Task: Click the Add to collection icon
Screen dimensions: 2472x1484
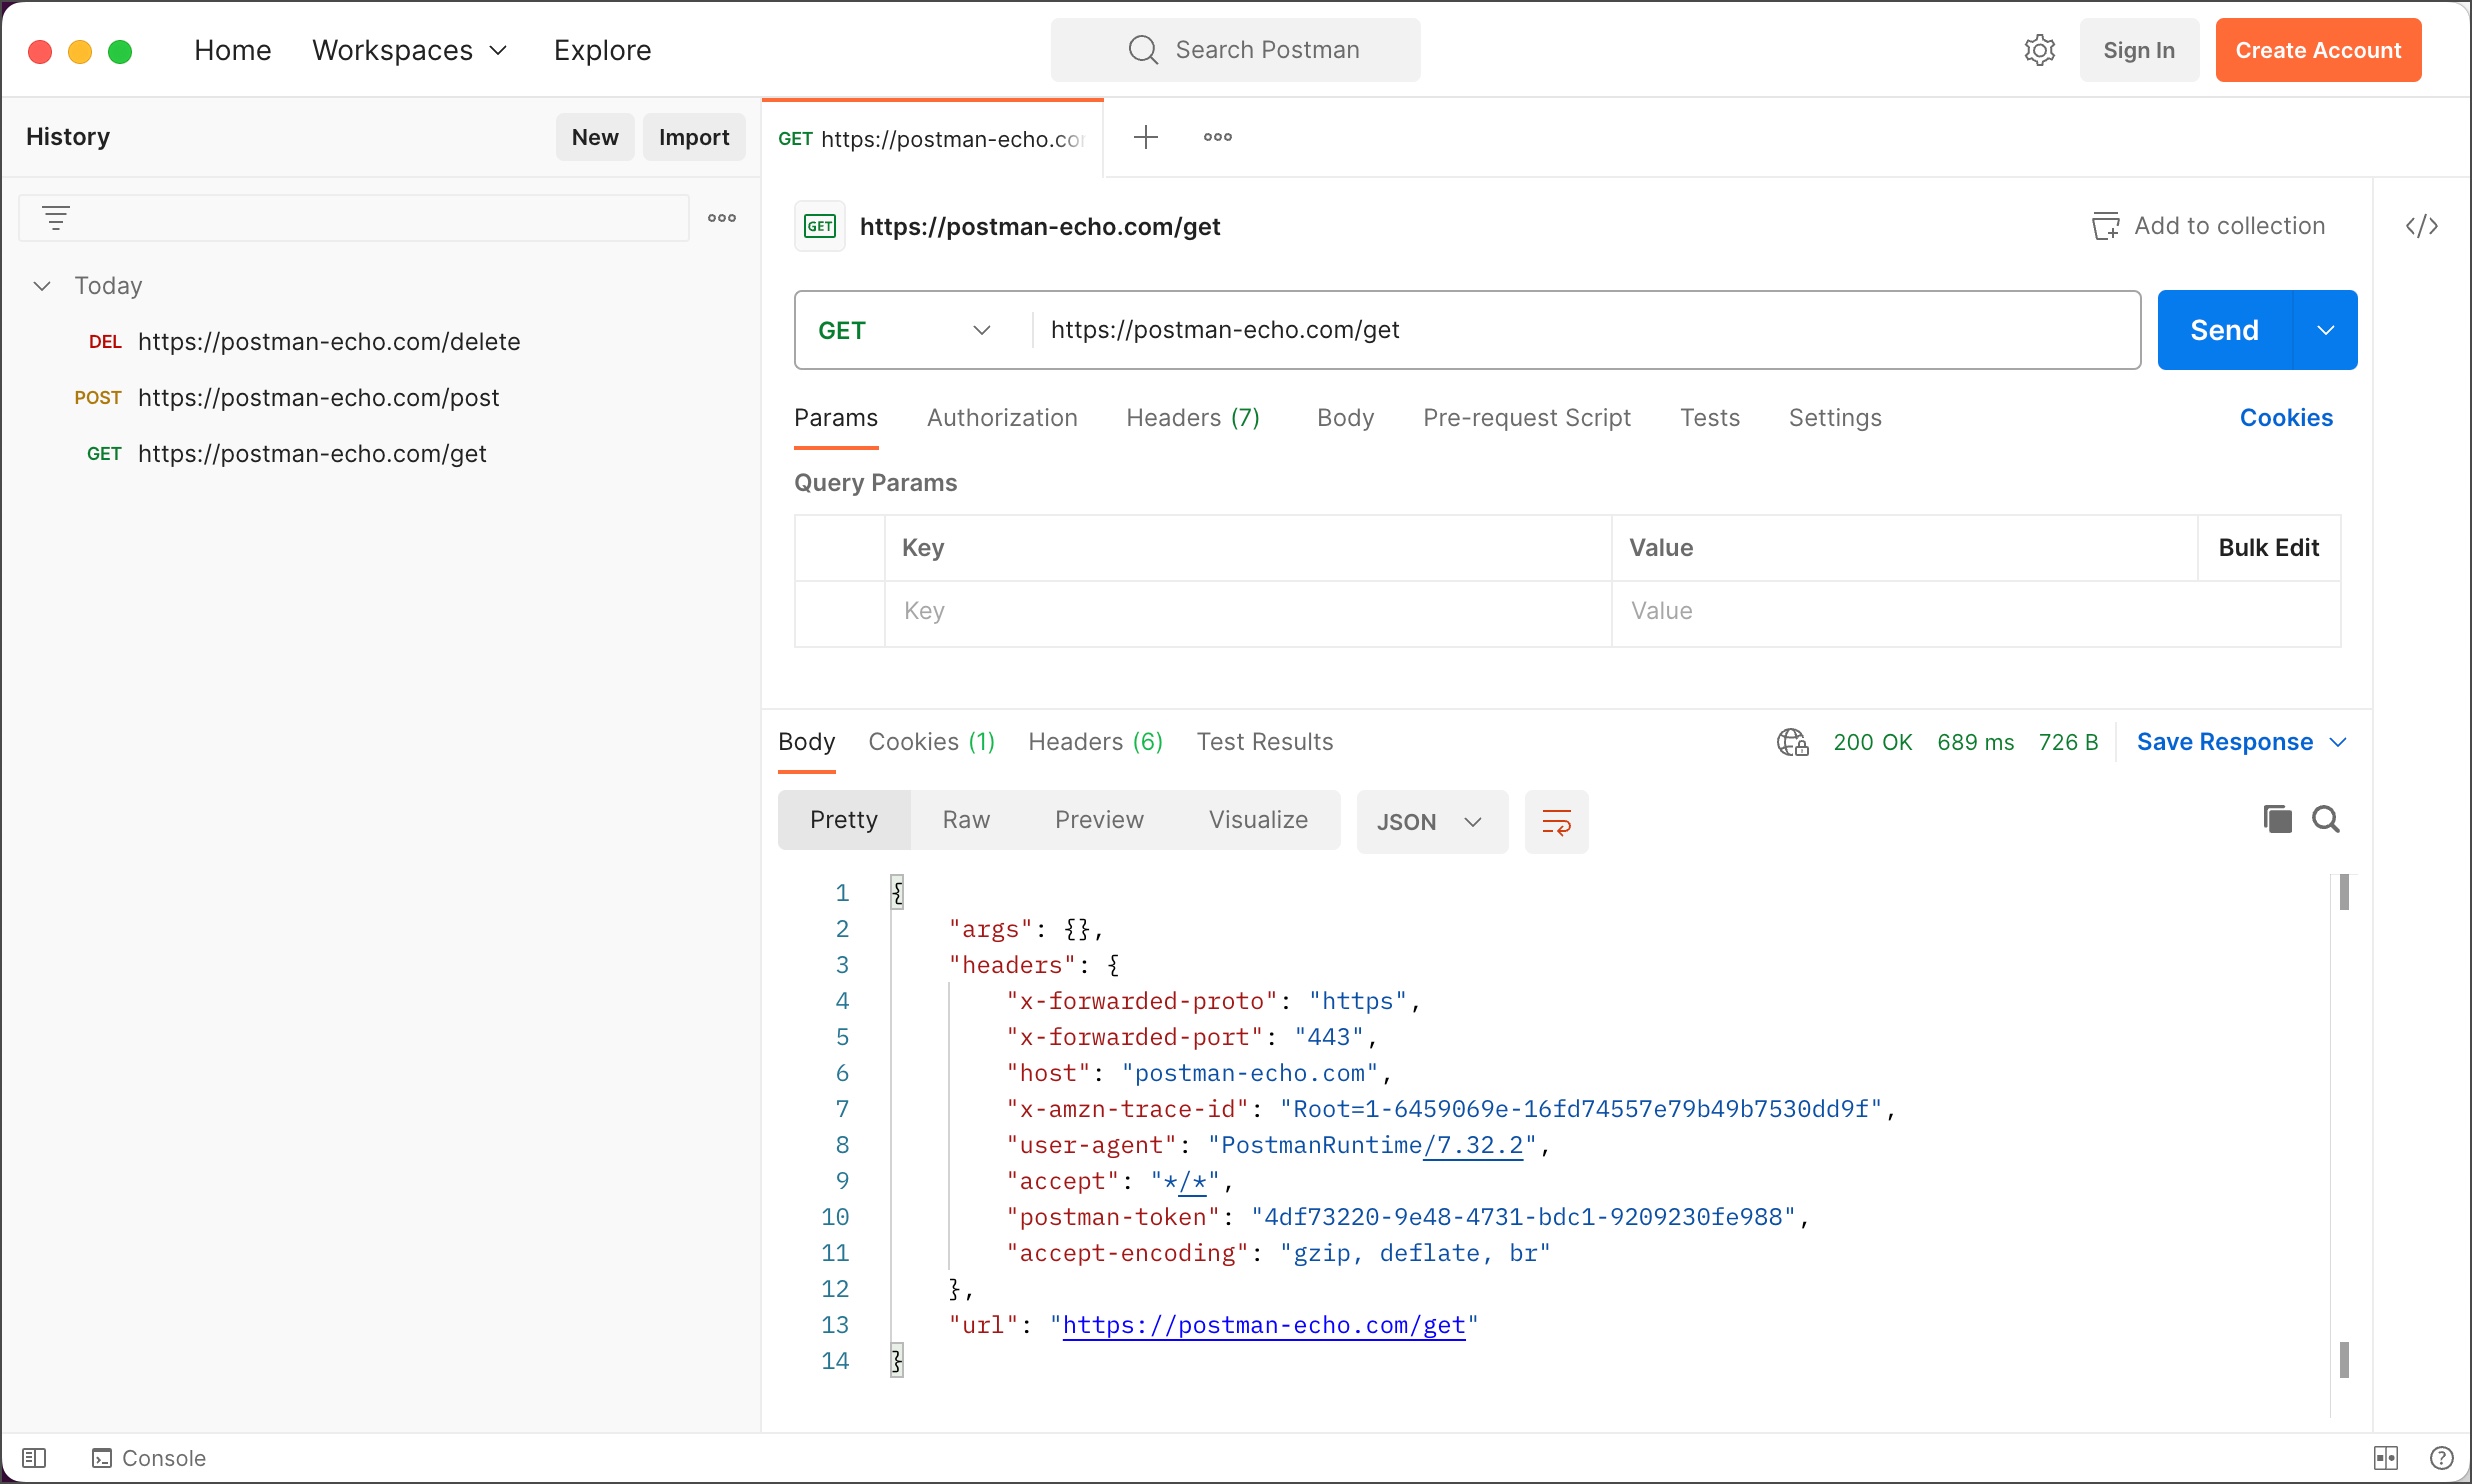Action: [2105, 226]
